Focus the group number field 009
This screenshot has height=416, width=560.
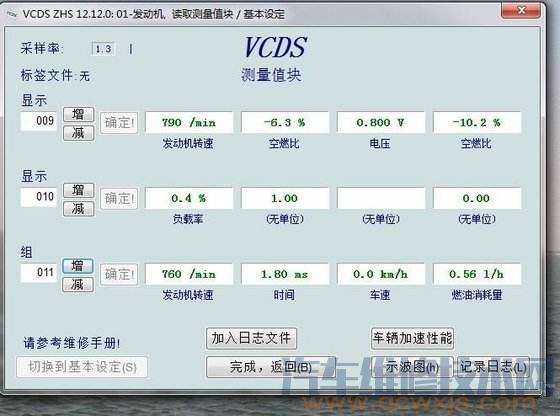[39, 121]
